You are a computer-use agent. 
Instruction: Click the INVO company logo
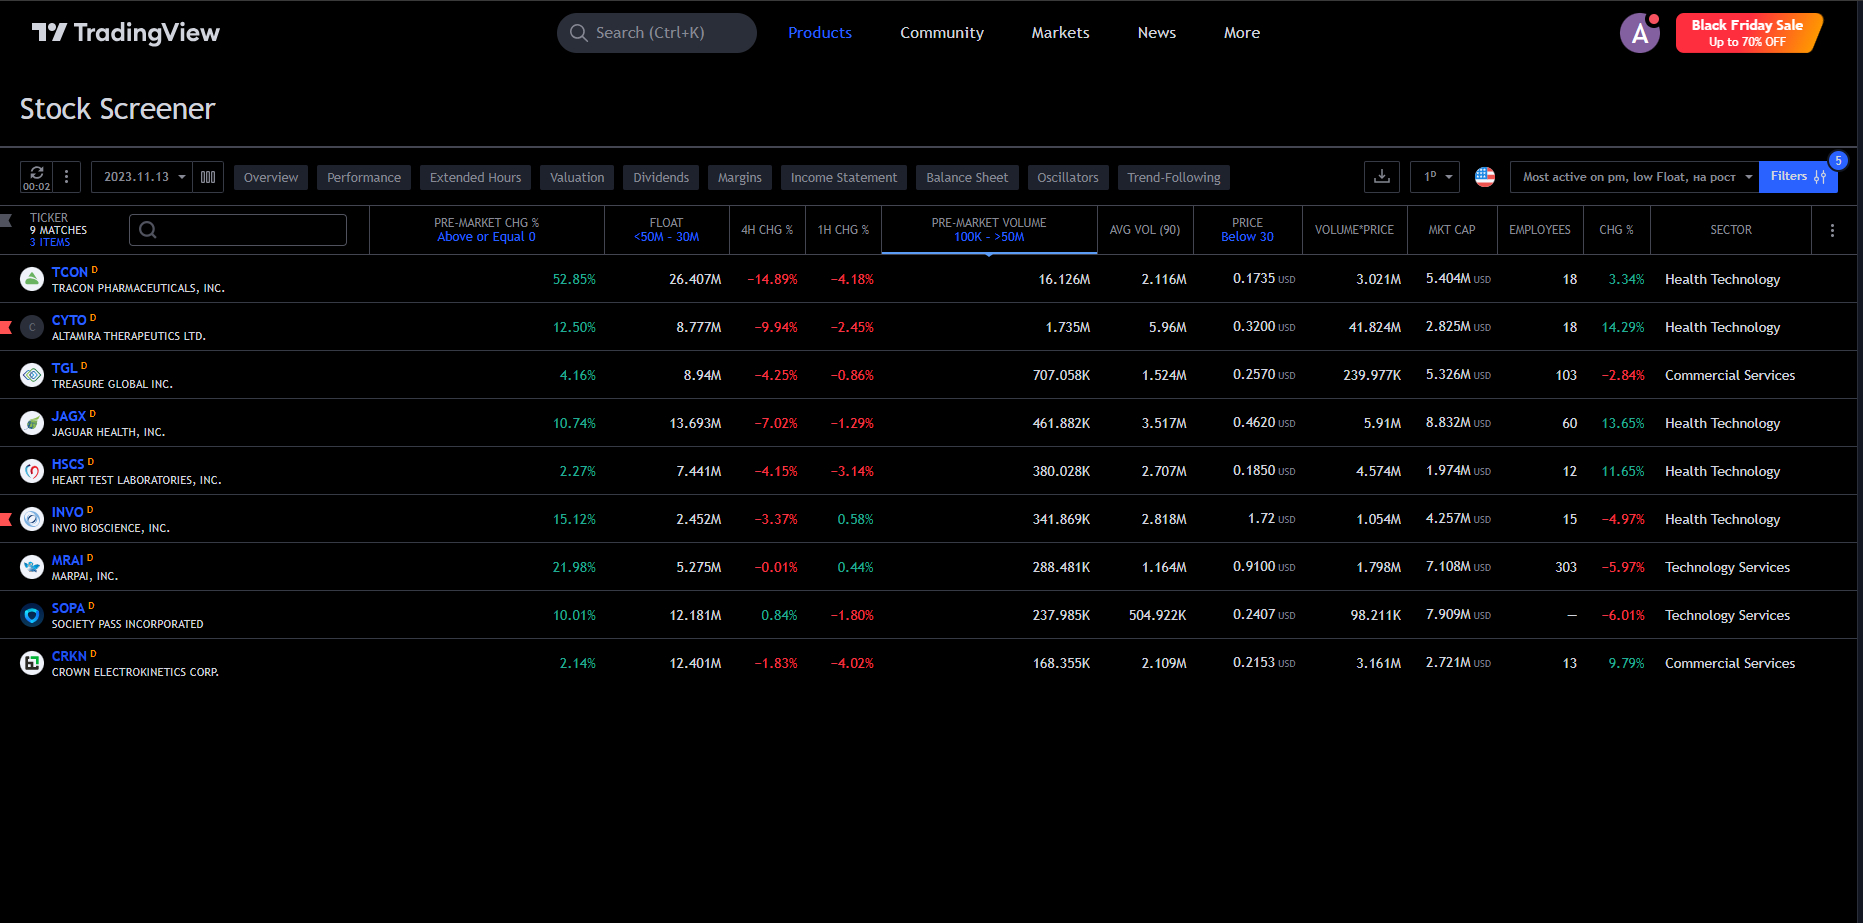coord(32,519)
